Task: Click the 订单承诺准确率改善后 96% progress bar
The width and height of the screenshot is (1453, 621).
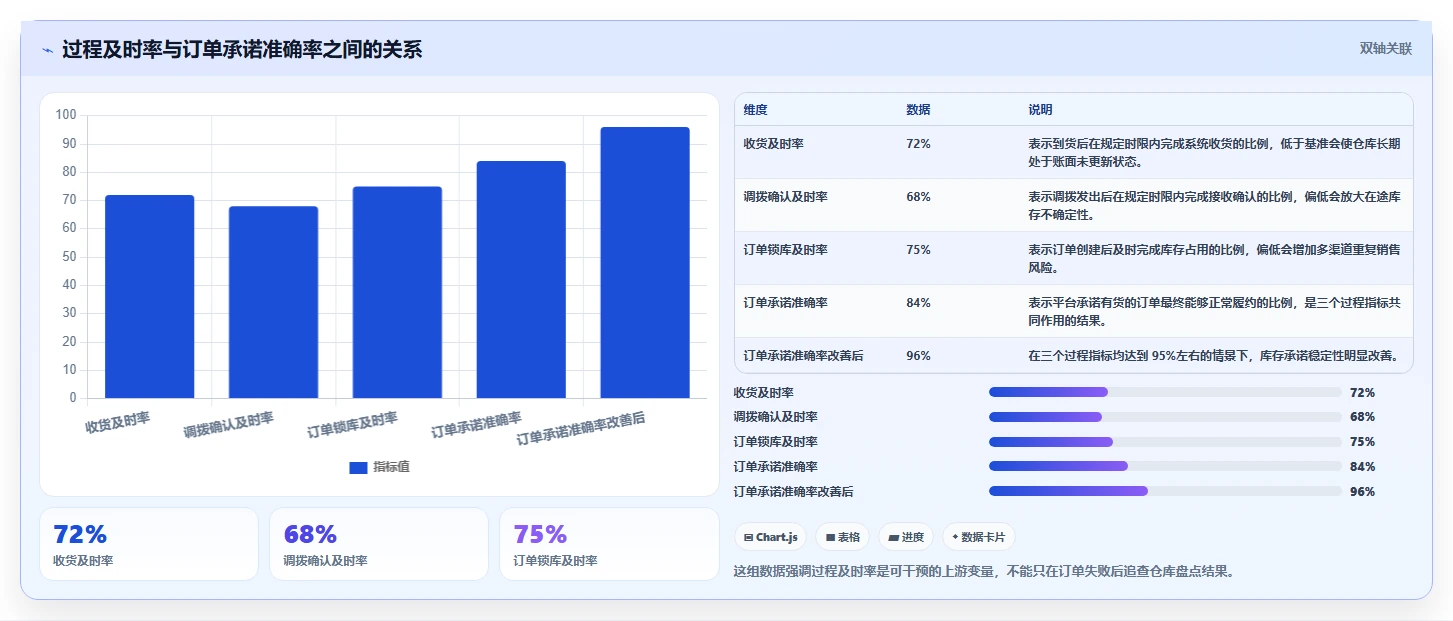Action: pyautogui.click(x=1165, y=491)
